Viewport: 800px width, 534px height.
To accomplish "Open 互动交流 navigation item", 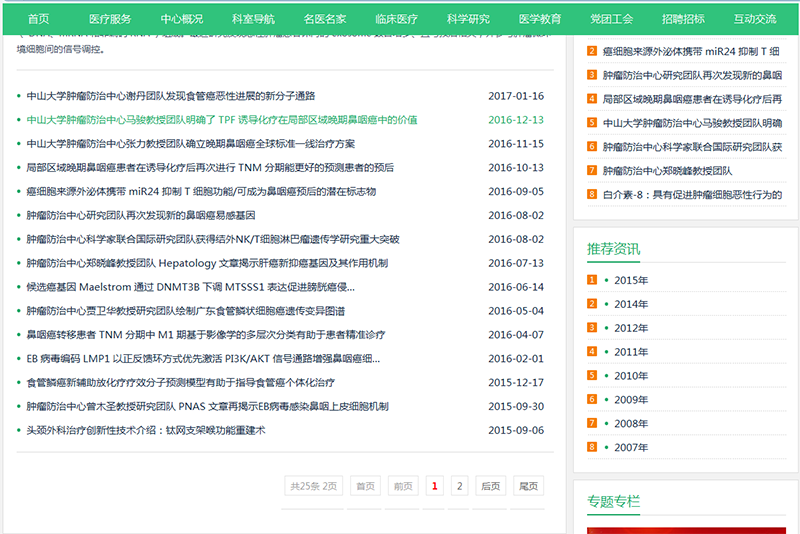I will (x=755, y=19).
